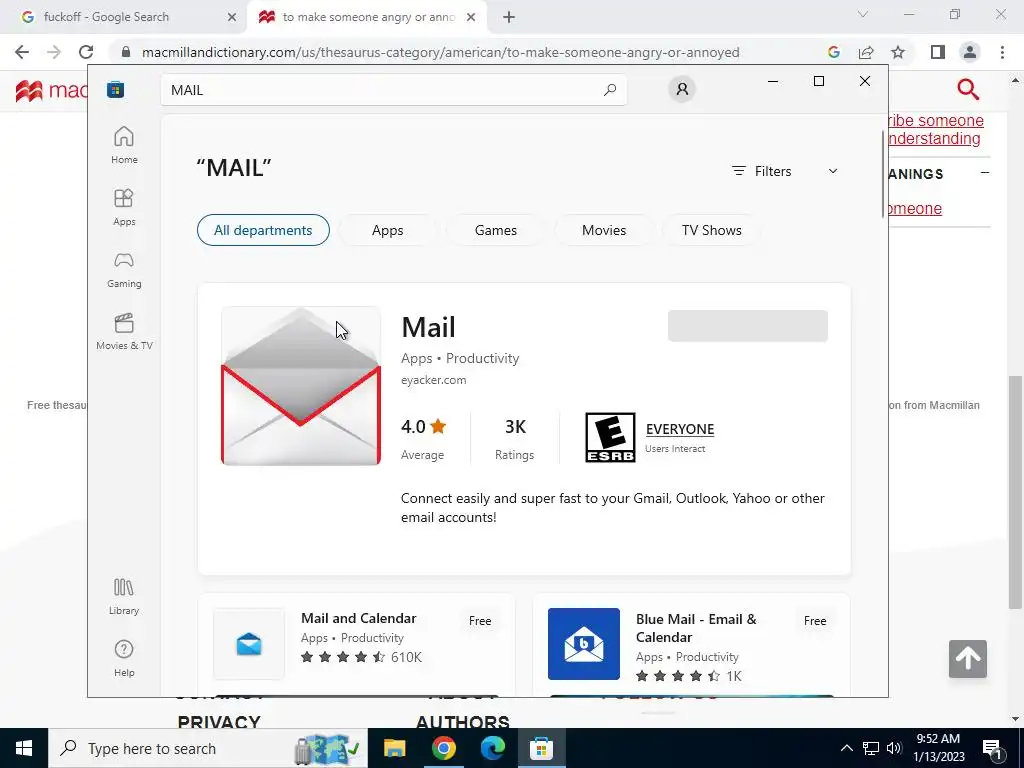Open Chrome three-dot menu
Image resolution: width=1024 pixels, height=768 pixels.
pyautogui.click(x=1002, y=52)
